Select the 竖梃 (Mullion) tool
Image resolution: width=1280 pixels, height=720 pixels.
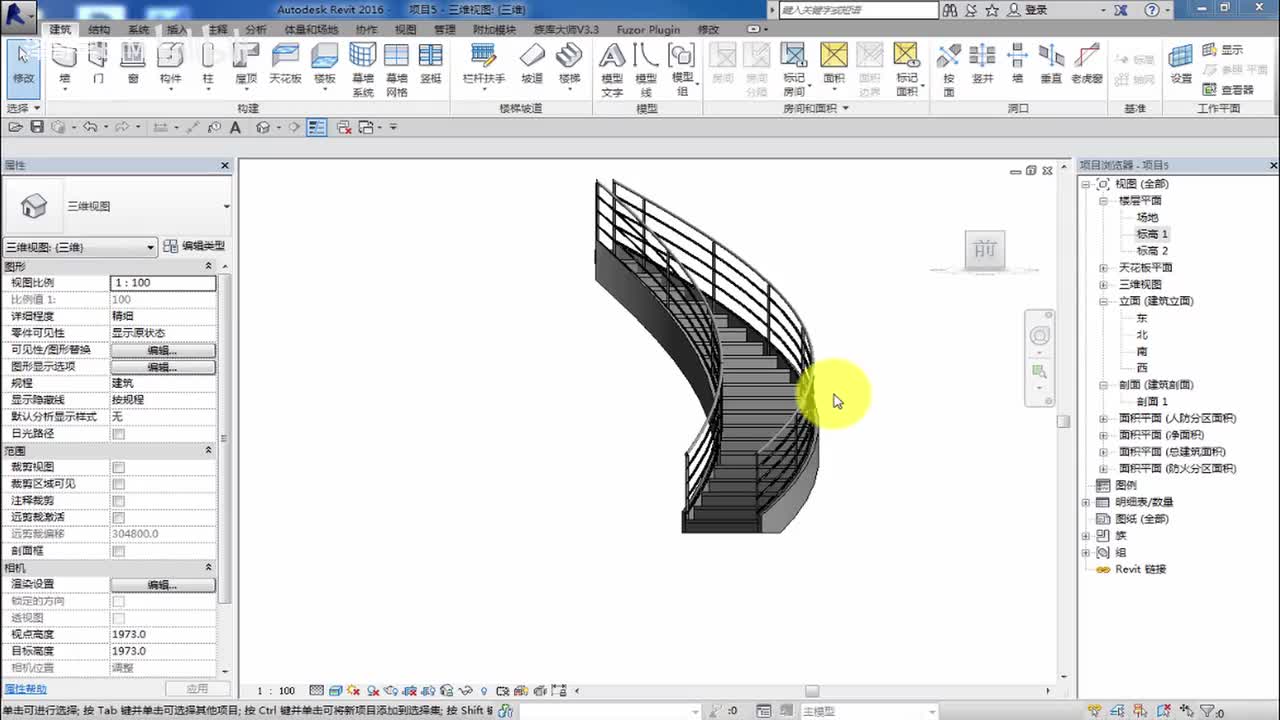tap(431, 64)
